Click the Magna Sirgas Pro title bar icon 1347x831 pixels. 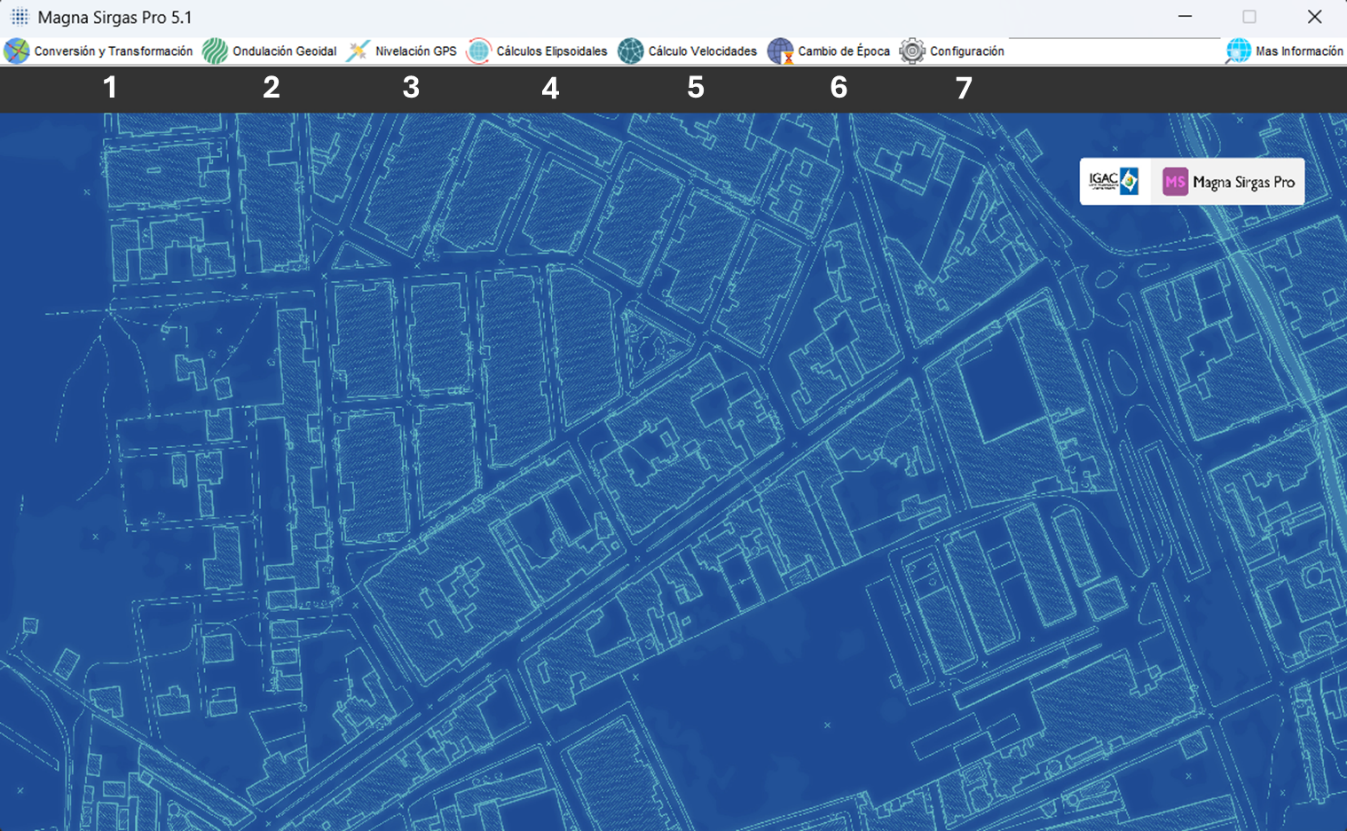19,17
